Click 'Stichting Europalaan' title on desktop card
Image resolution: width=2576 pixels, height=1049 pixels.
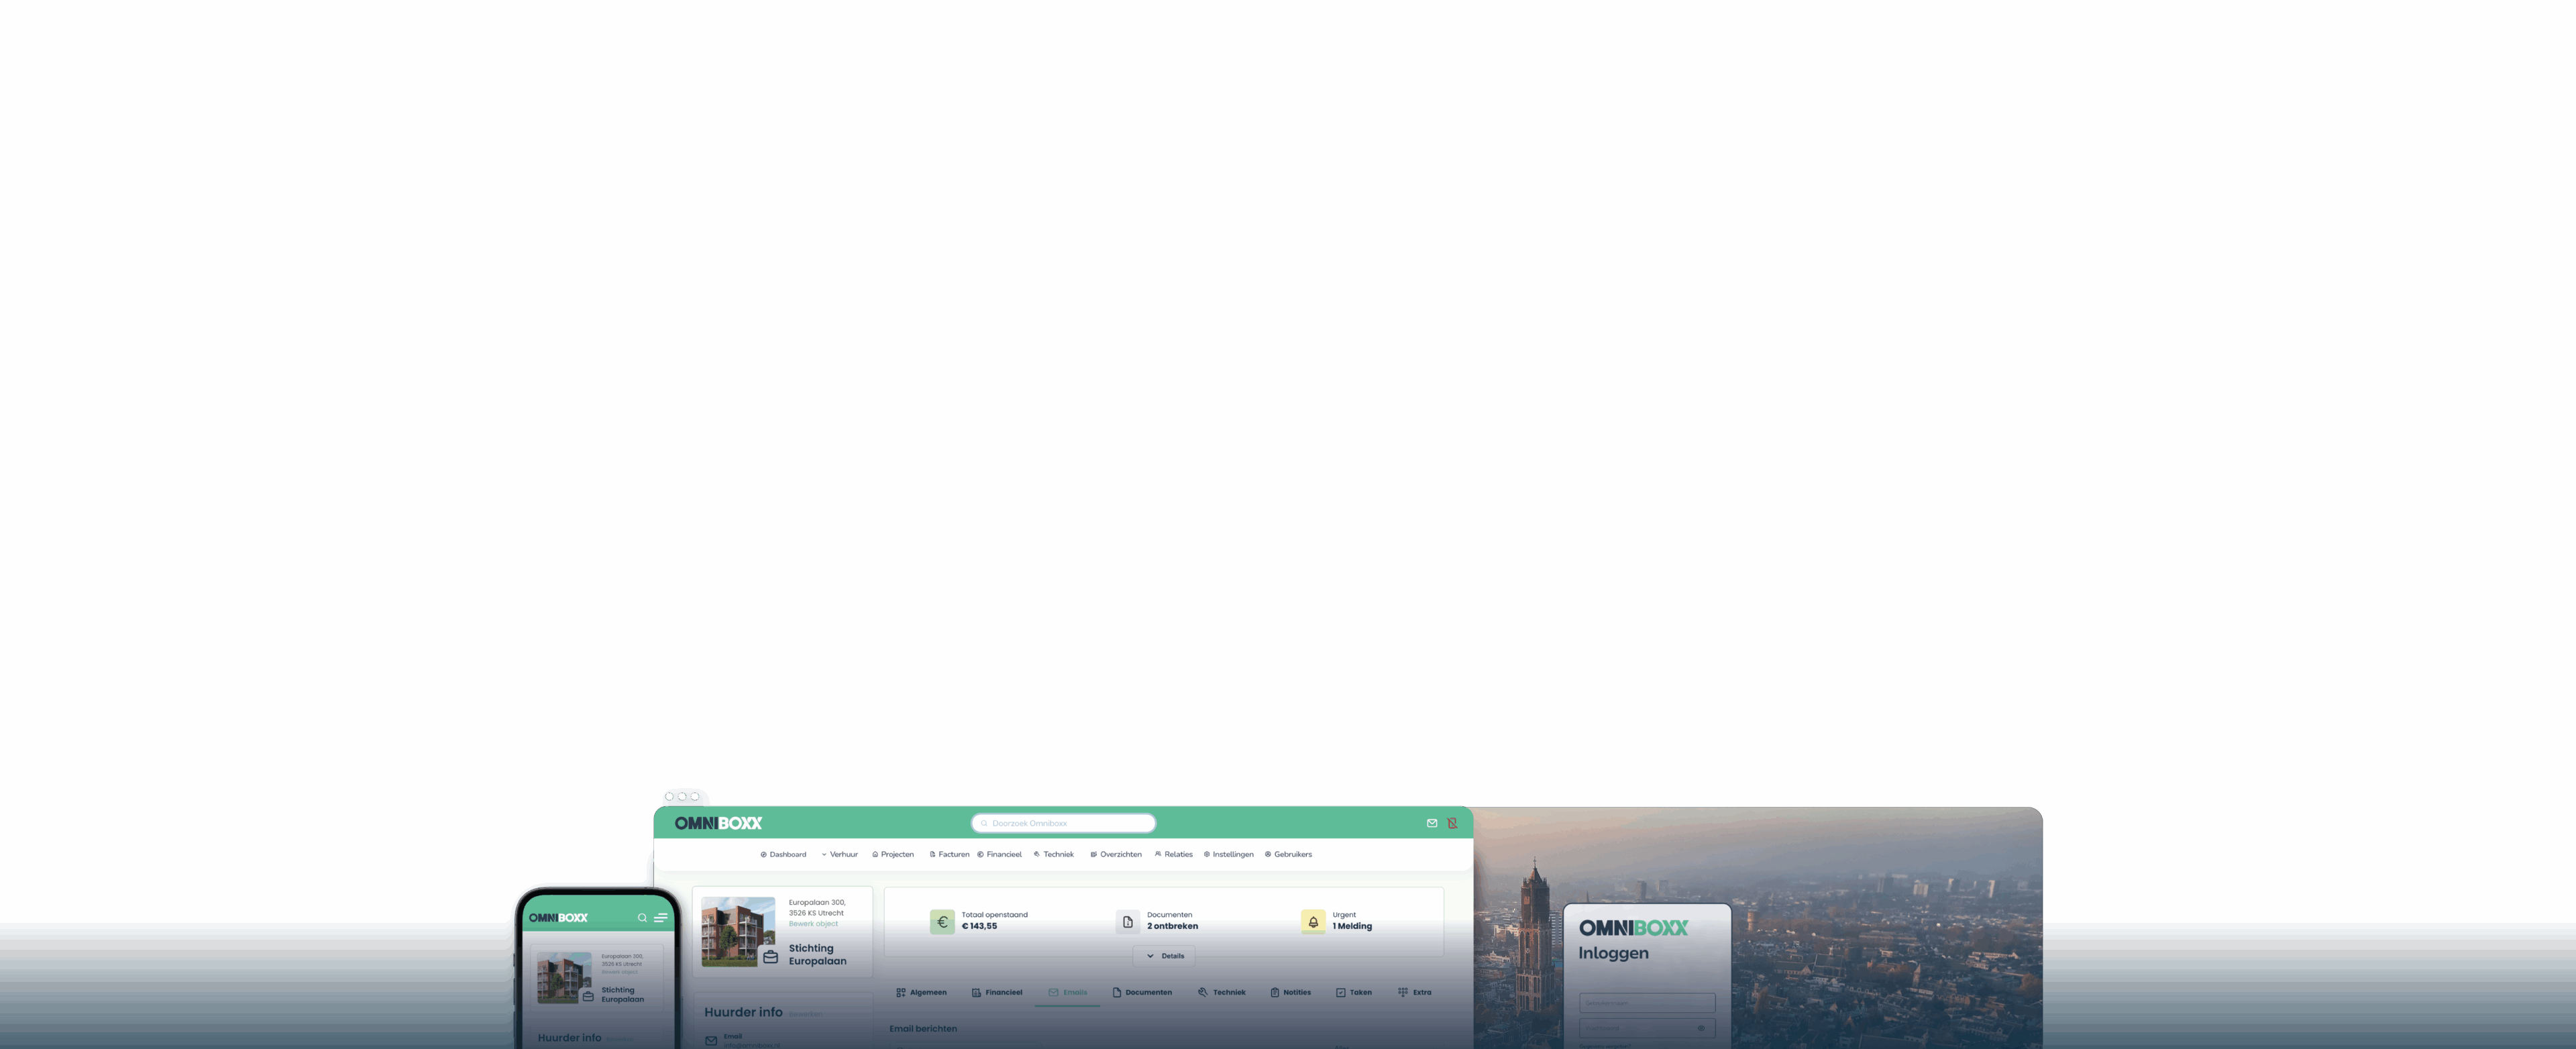tap(817, 955)
